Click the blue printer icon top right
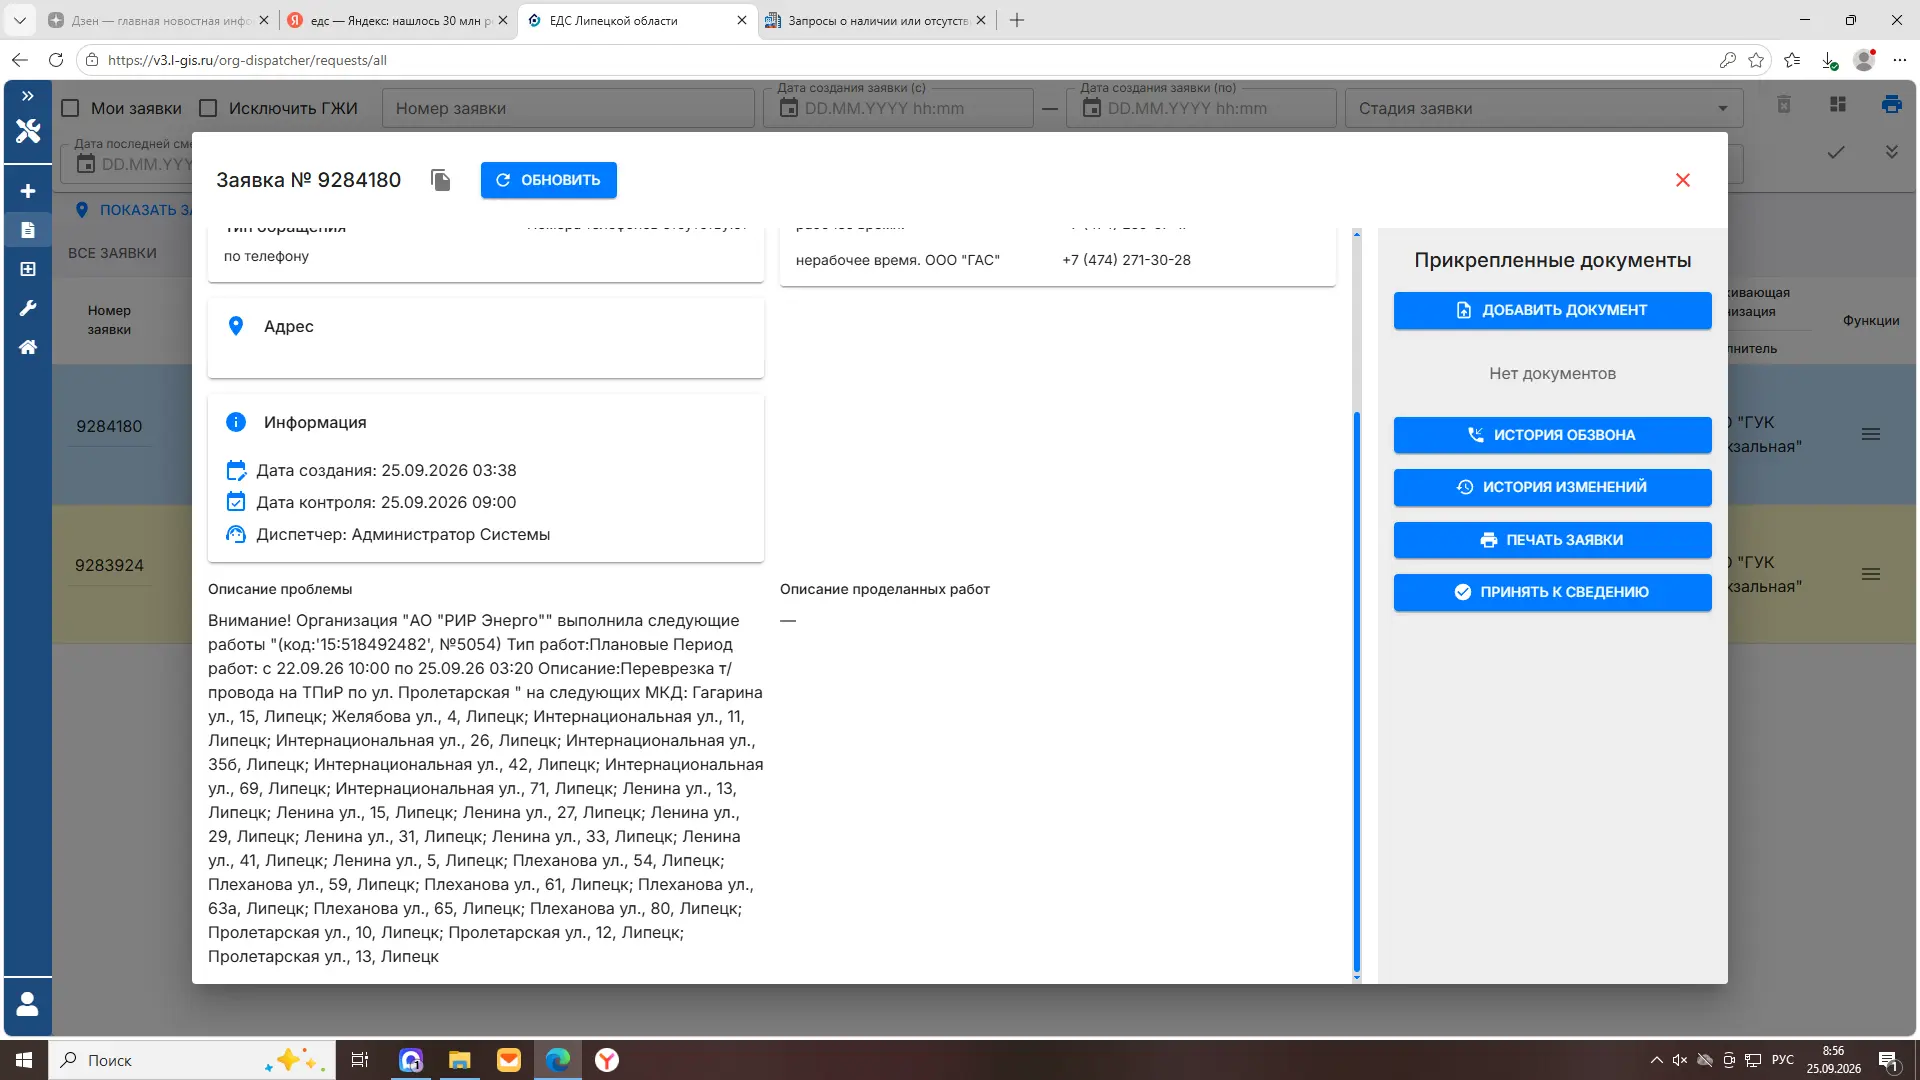This screenshot has height=1080, width=1920. [x=1891, y=104]
